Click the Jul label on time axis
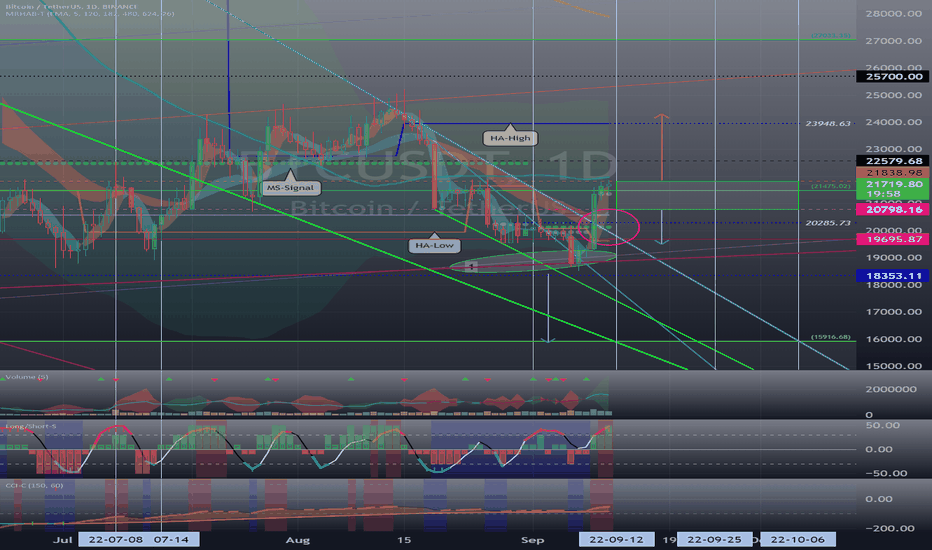Screen dimensions: 932x550 pyautogui.click(x=62, y=540)
